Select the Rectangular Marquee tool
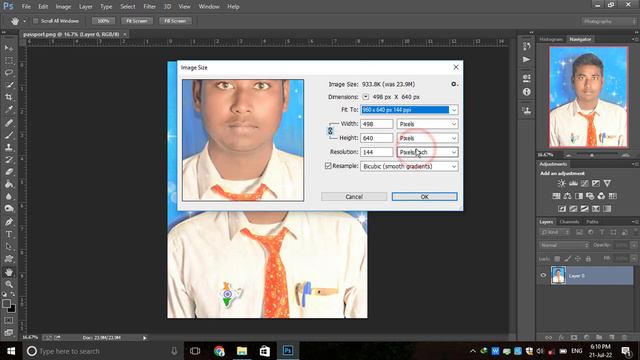Viewport: 640px width, 360px height. click(9, 60)
